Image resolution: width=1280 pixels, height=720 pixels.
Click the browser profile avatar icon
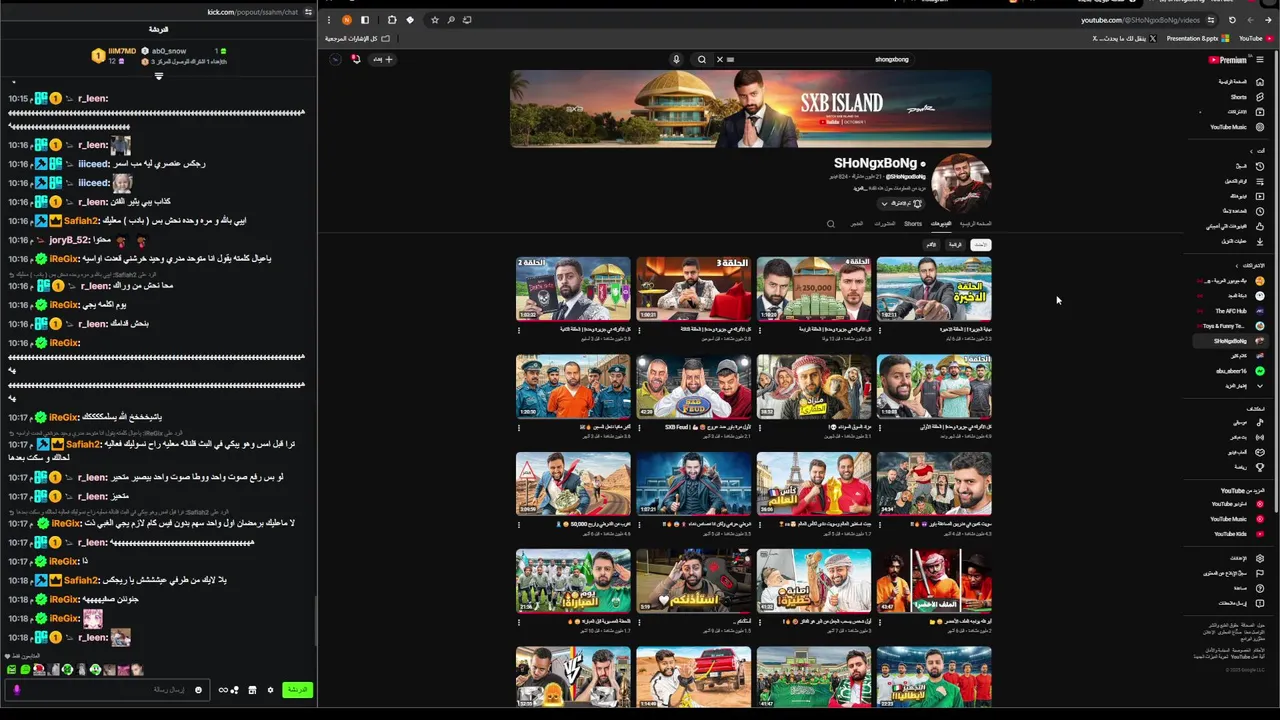pyautogui.click(x=347, y=20)
